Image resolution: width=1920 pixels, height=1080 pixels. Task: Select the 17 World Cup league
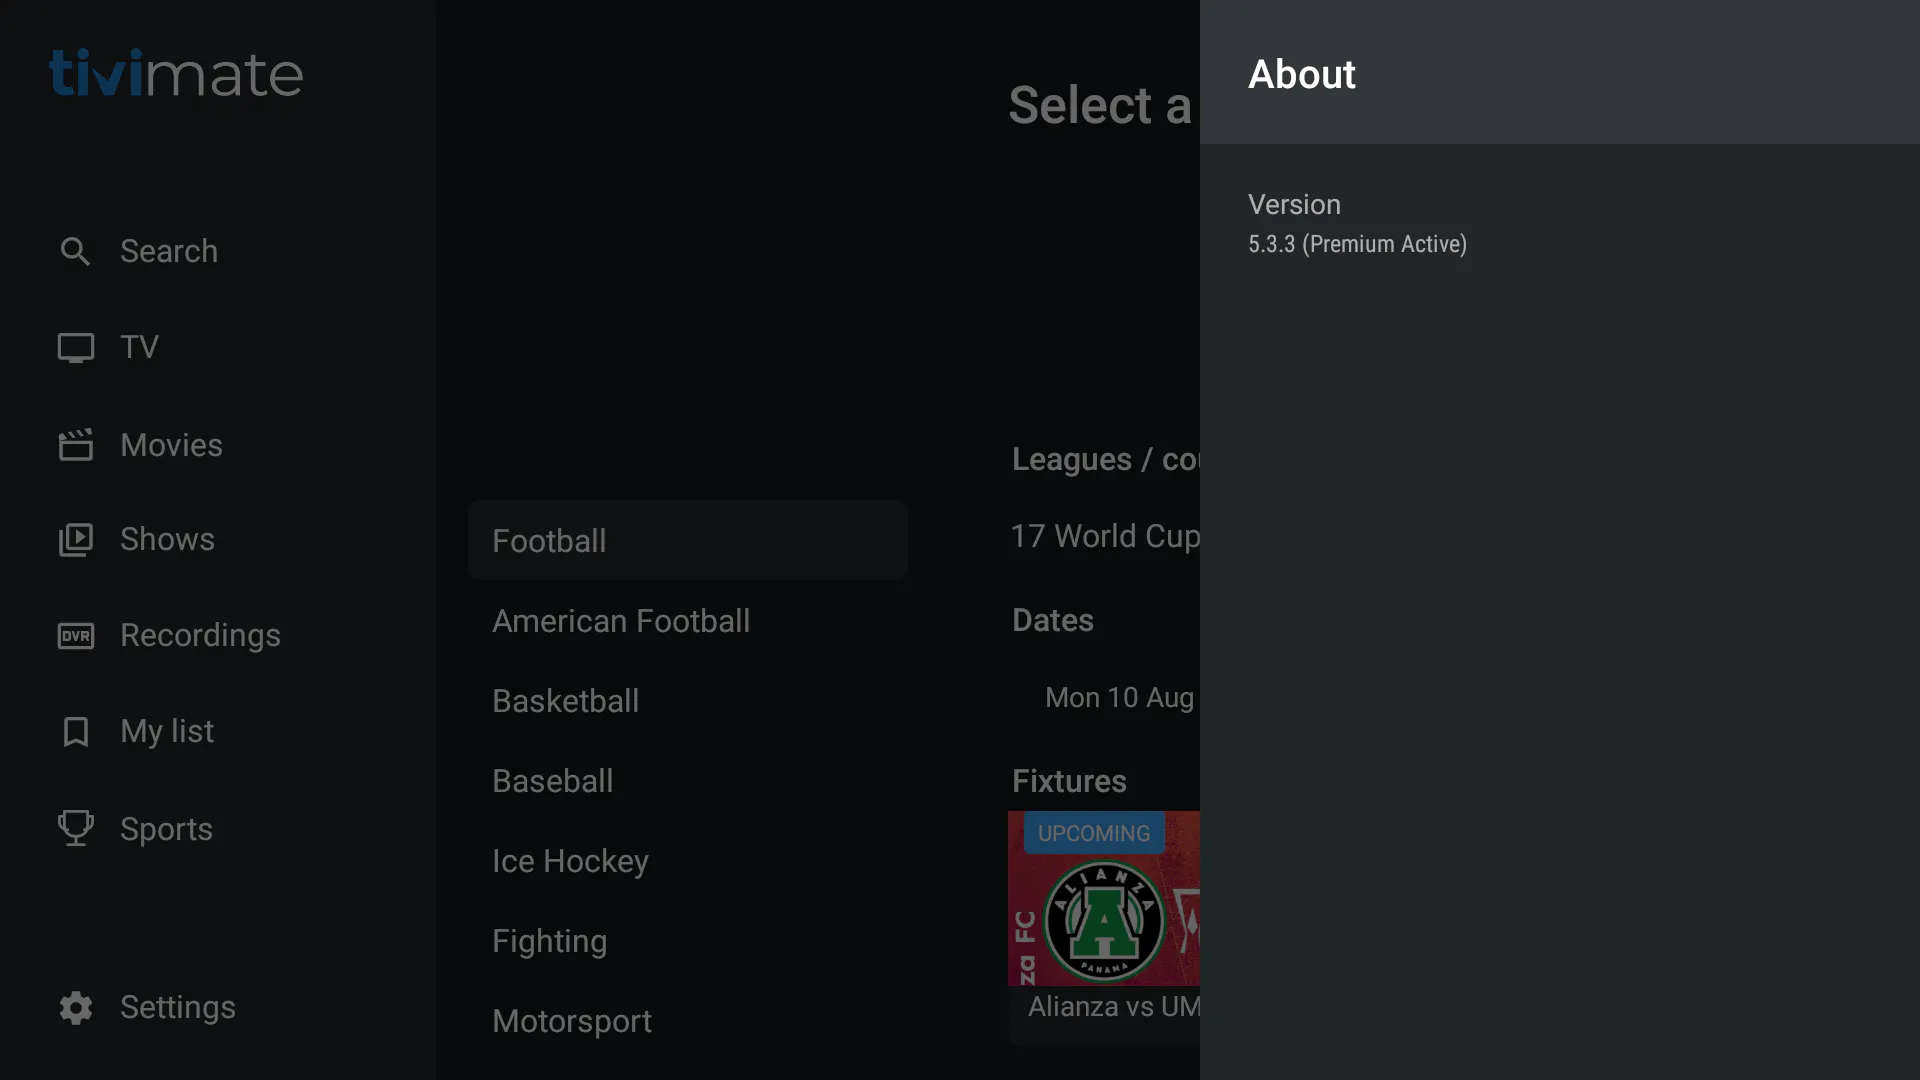pyautogui.click(x=1105, y=536)
